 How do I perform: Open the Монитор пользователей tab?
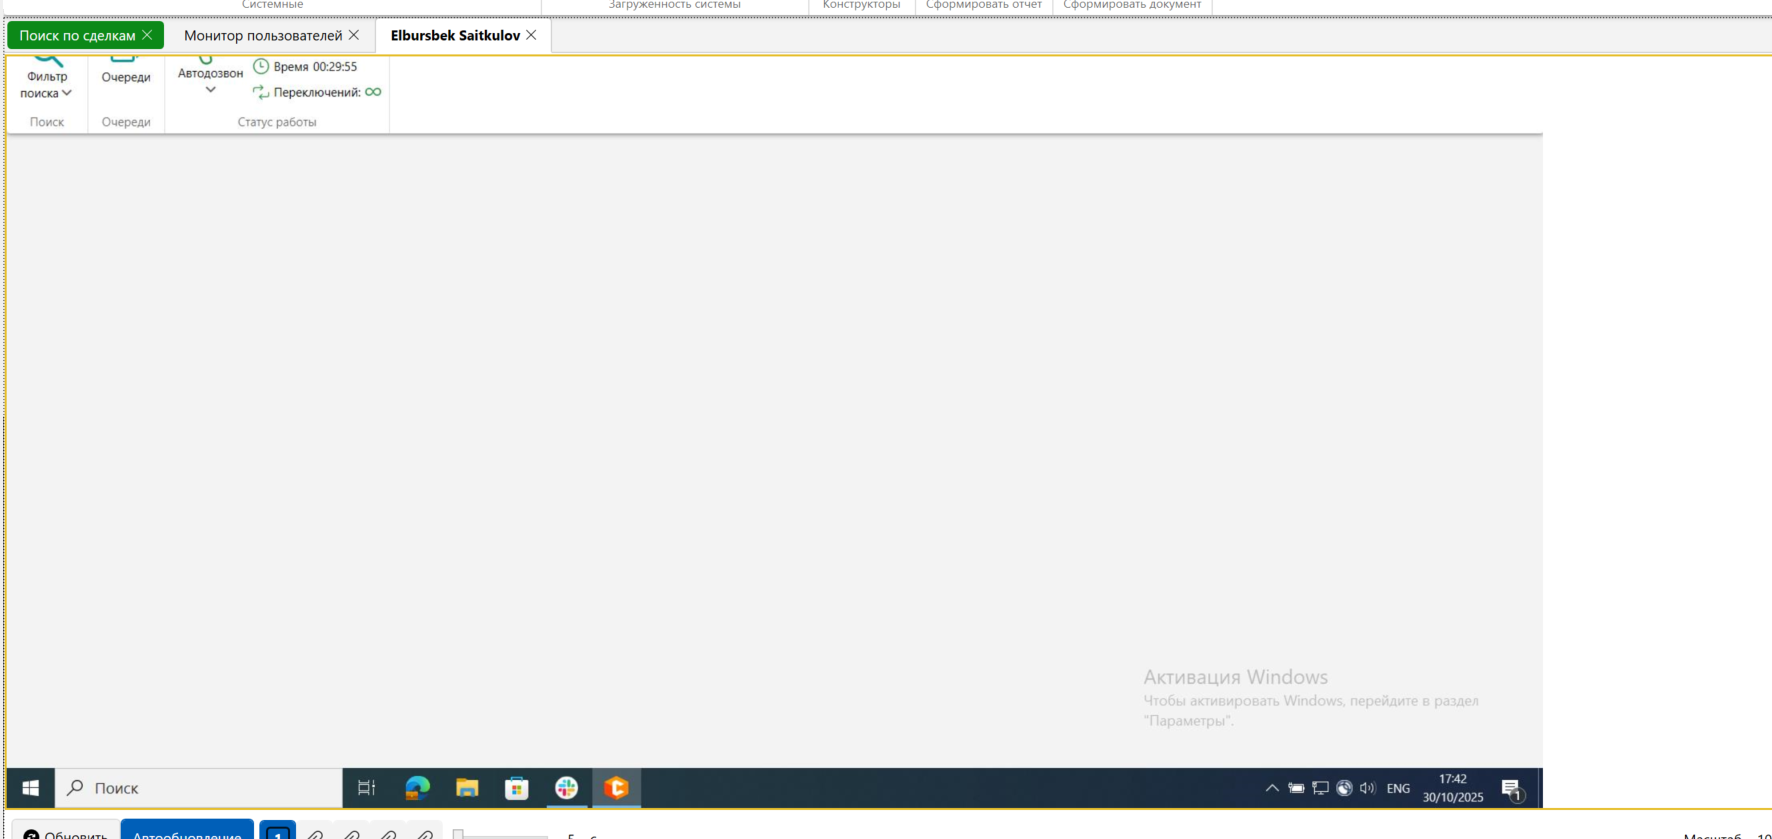tap(263, 35)
